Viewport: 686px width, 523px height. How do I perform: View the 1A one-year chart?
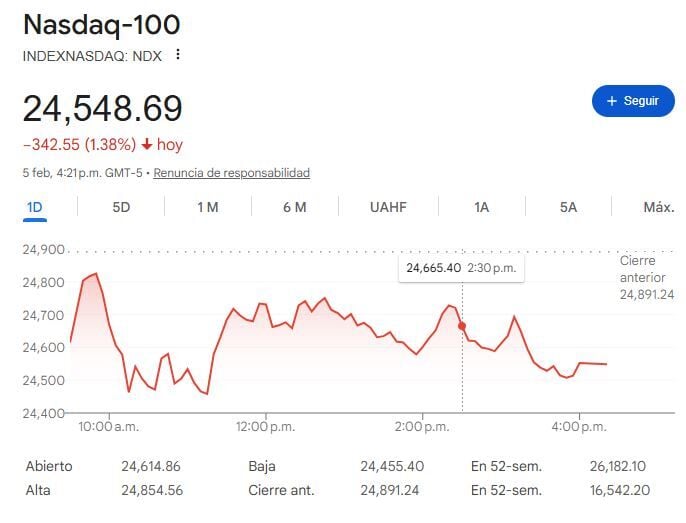[482, 207]
